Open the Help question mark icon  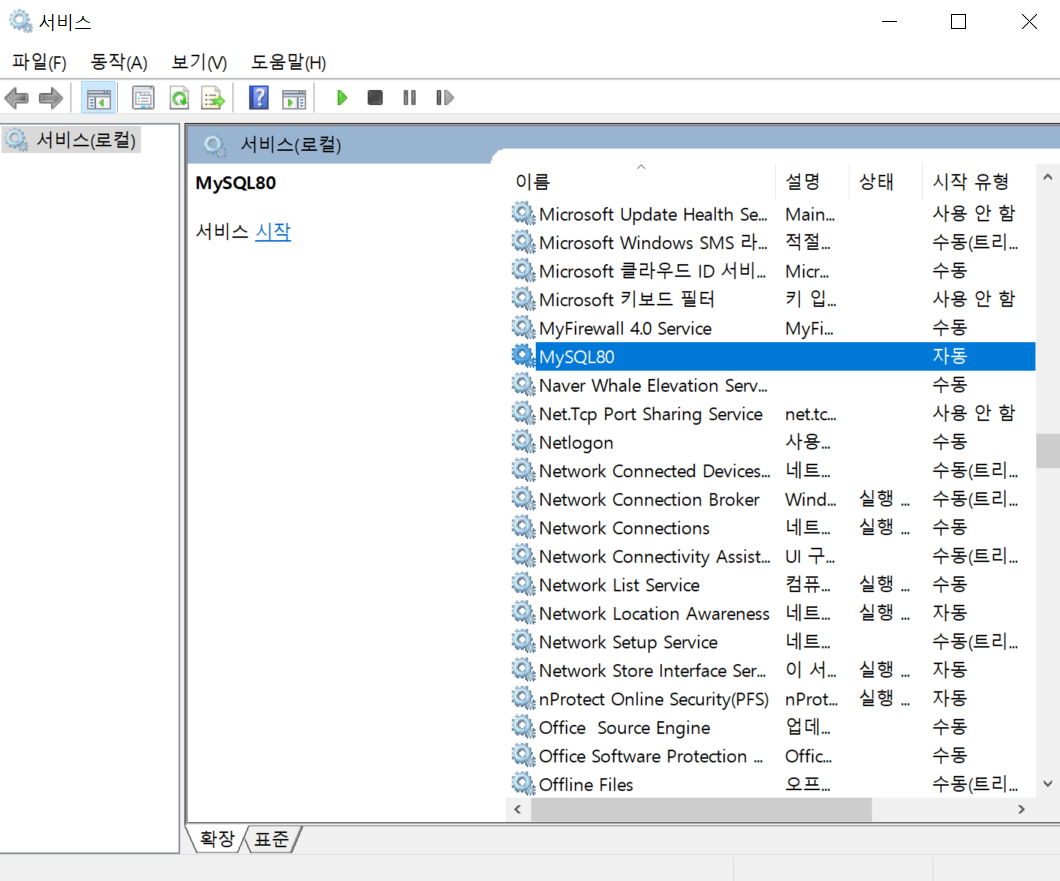(x=258, y=98)
